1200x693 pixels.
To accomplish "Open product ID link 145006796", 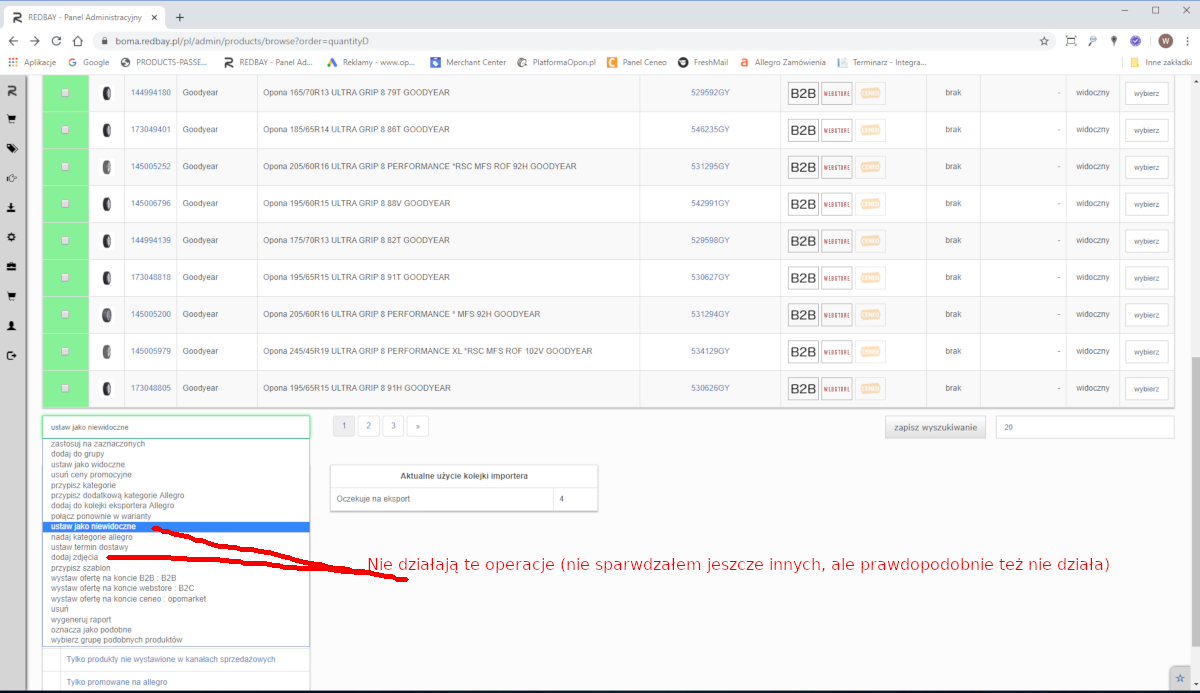I will [151, 204].
